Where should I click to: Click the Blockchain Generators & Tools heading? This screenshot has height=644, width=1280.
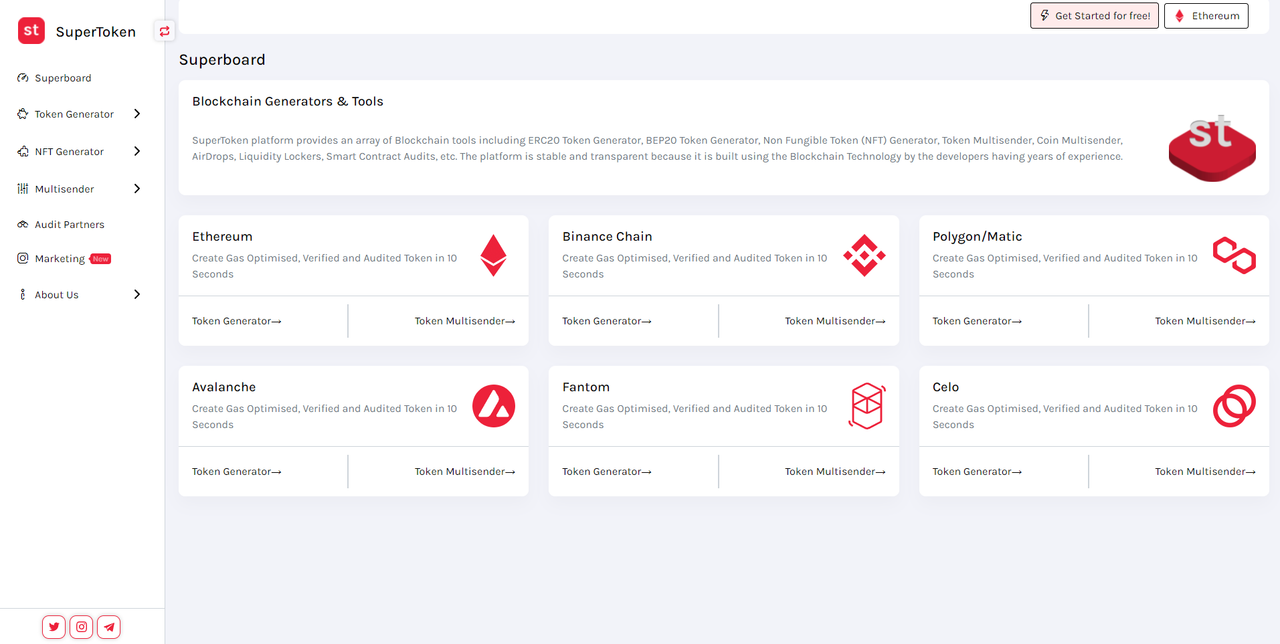288,102
